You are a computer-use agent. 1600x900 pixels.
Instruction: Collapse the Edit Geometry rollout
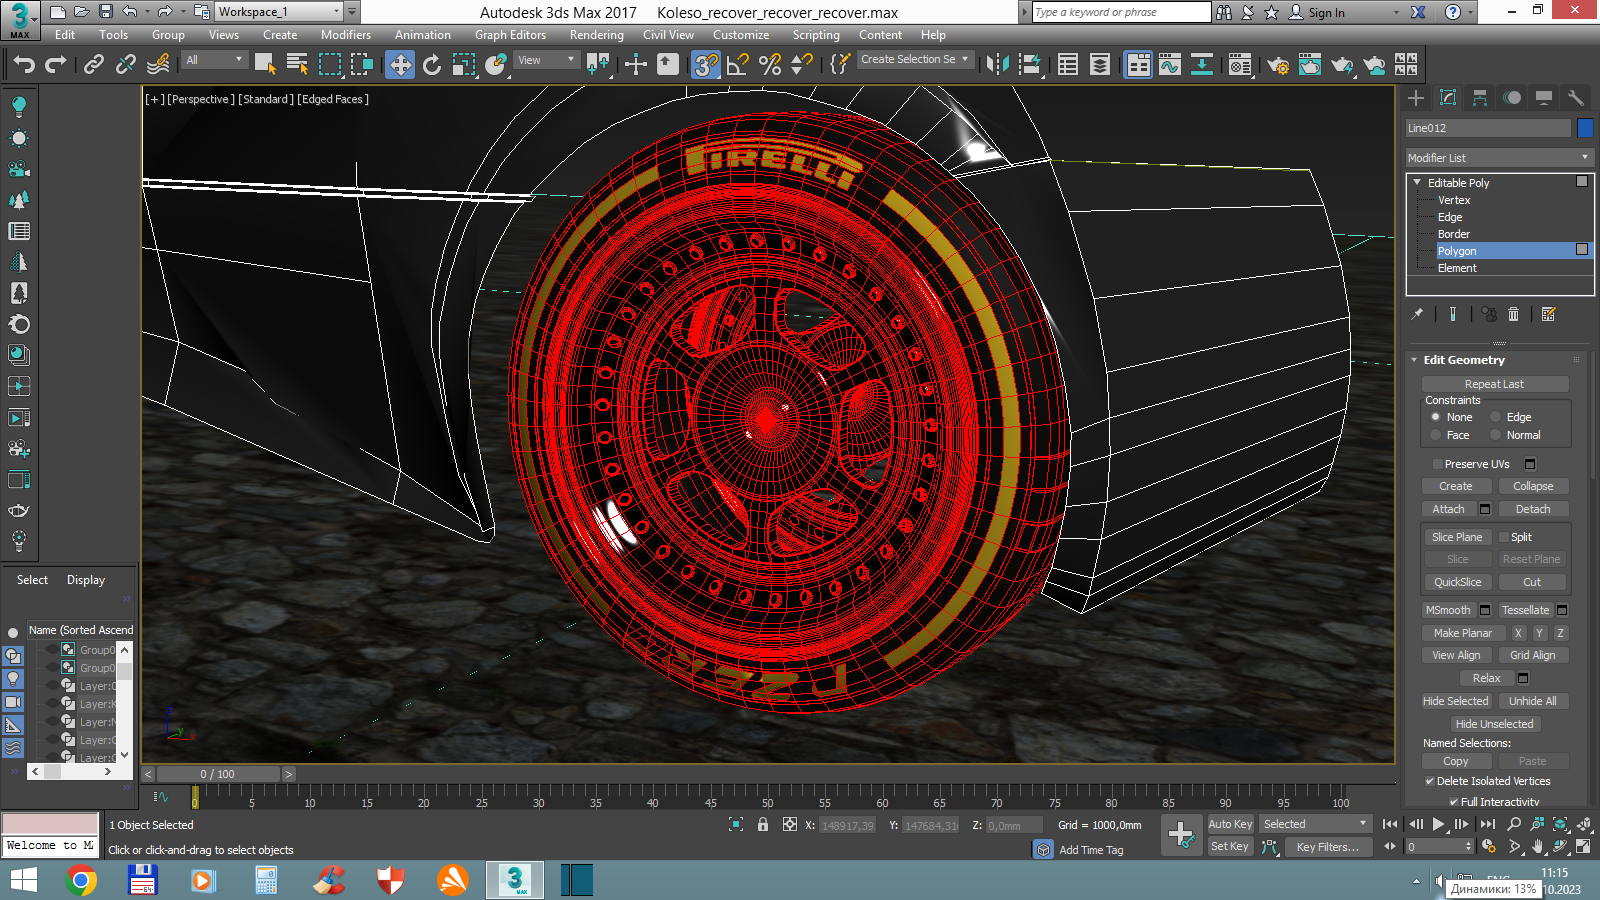point(1414,360)
